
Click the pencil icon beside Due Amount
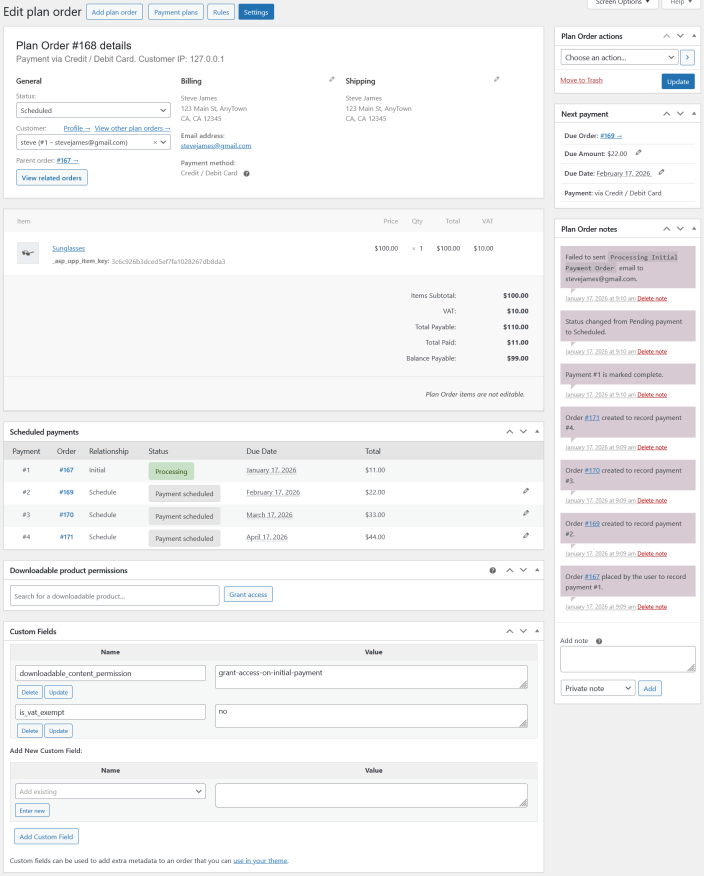point(639,153)
